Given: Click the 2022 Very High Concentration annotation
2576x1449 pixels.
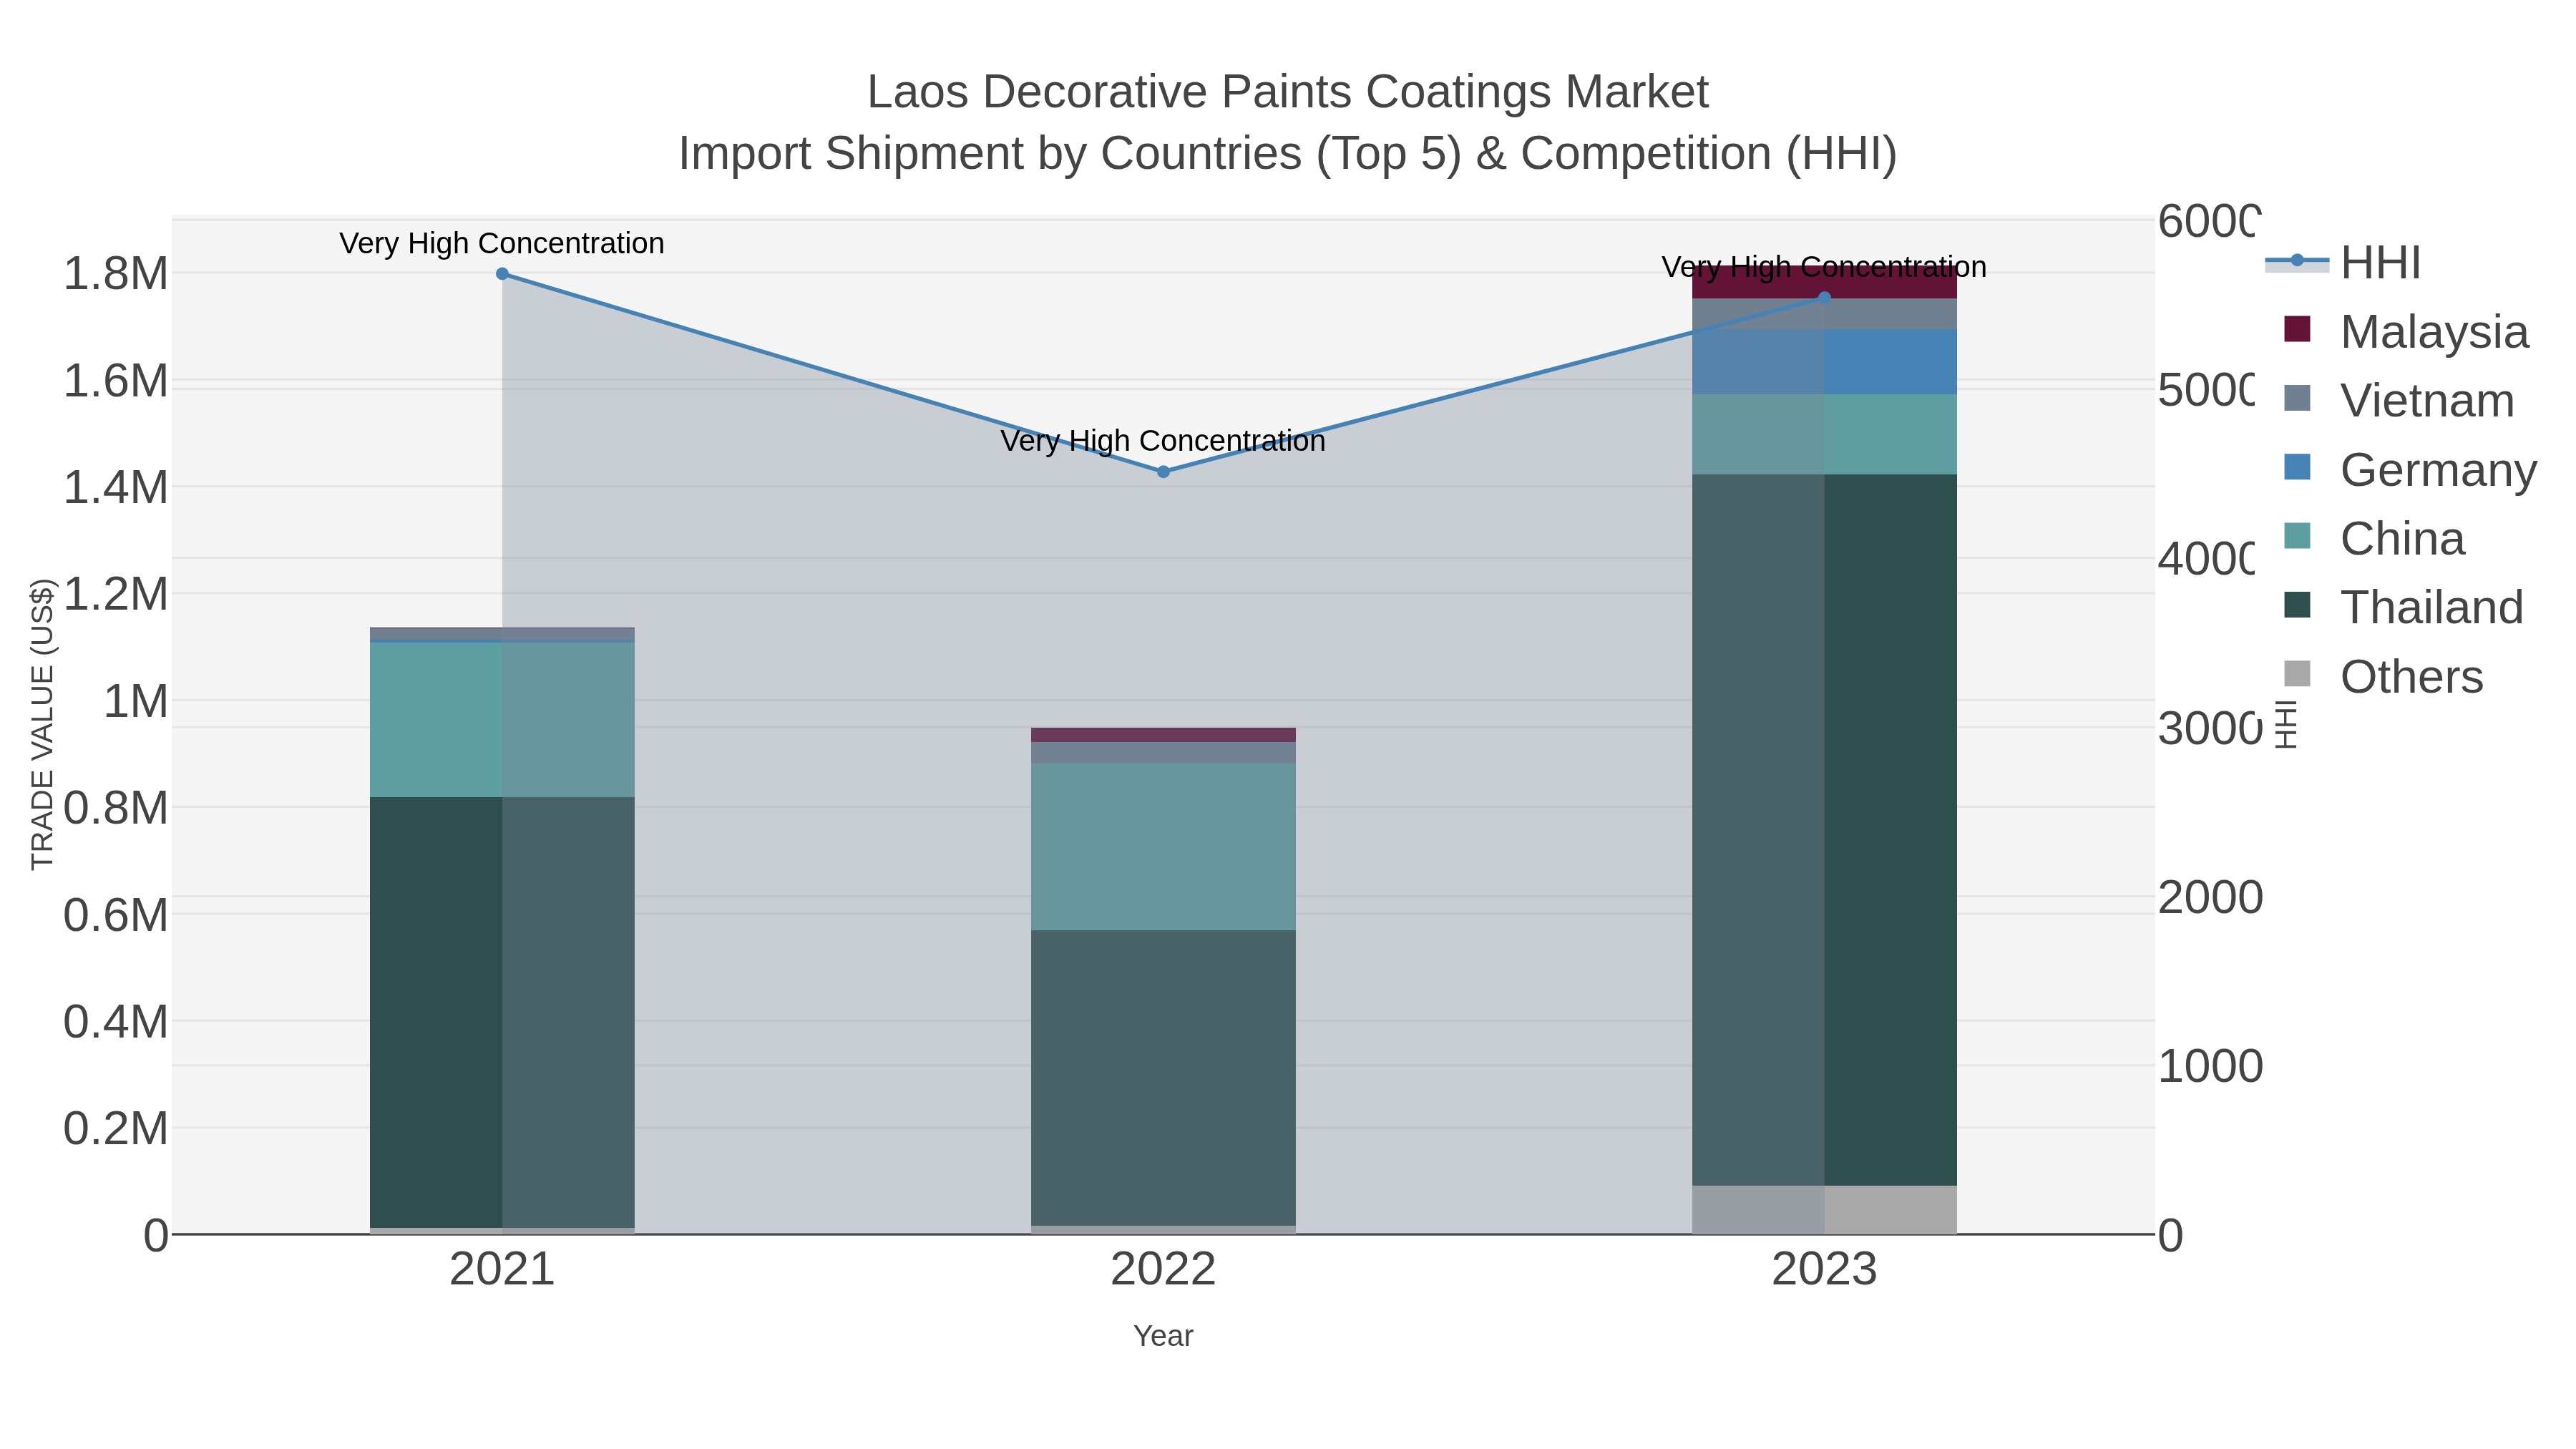Looking at the screenshot, I should 1163,441.
